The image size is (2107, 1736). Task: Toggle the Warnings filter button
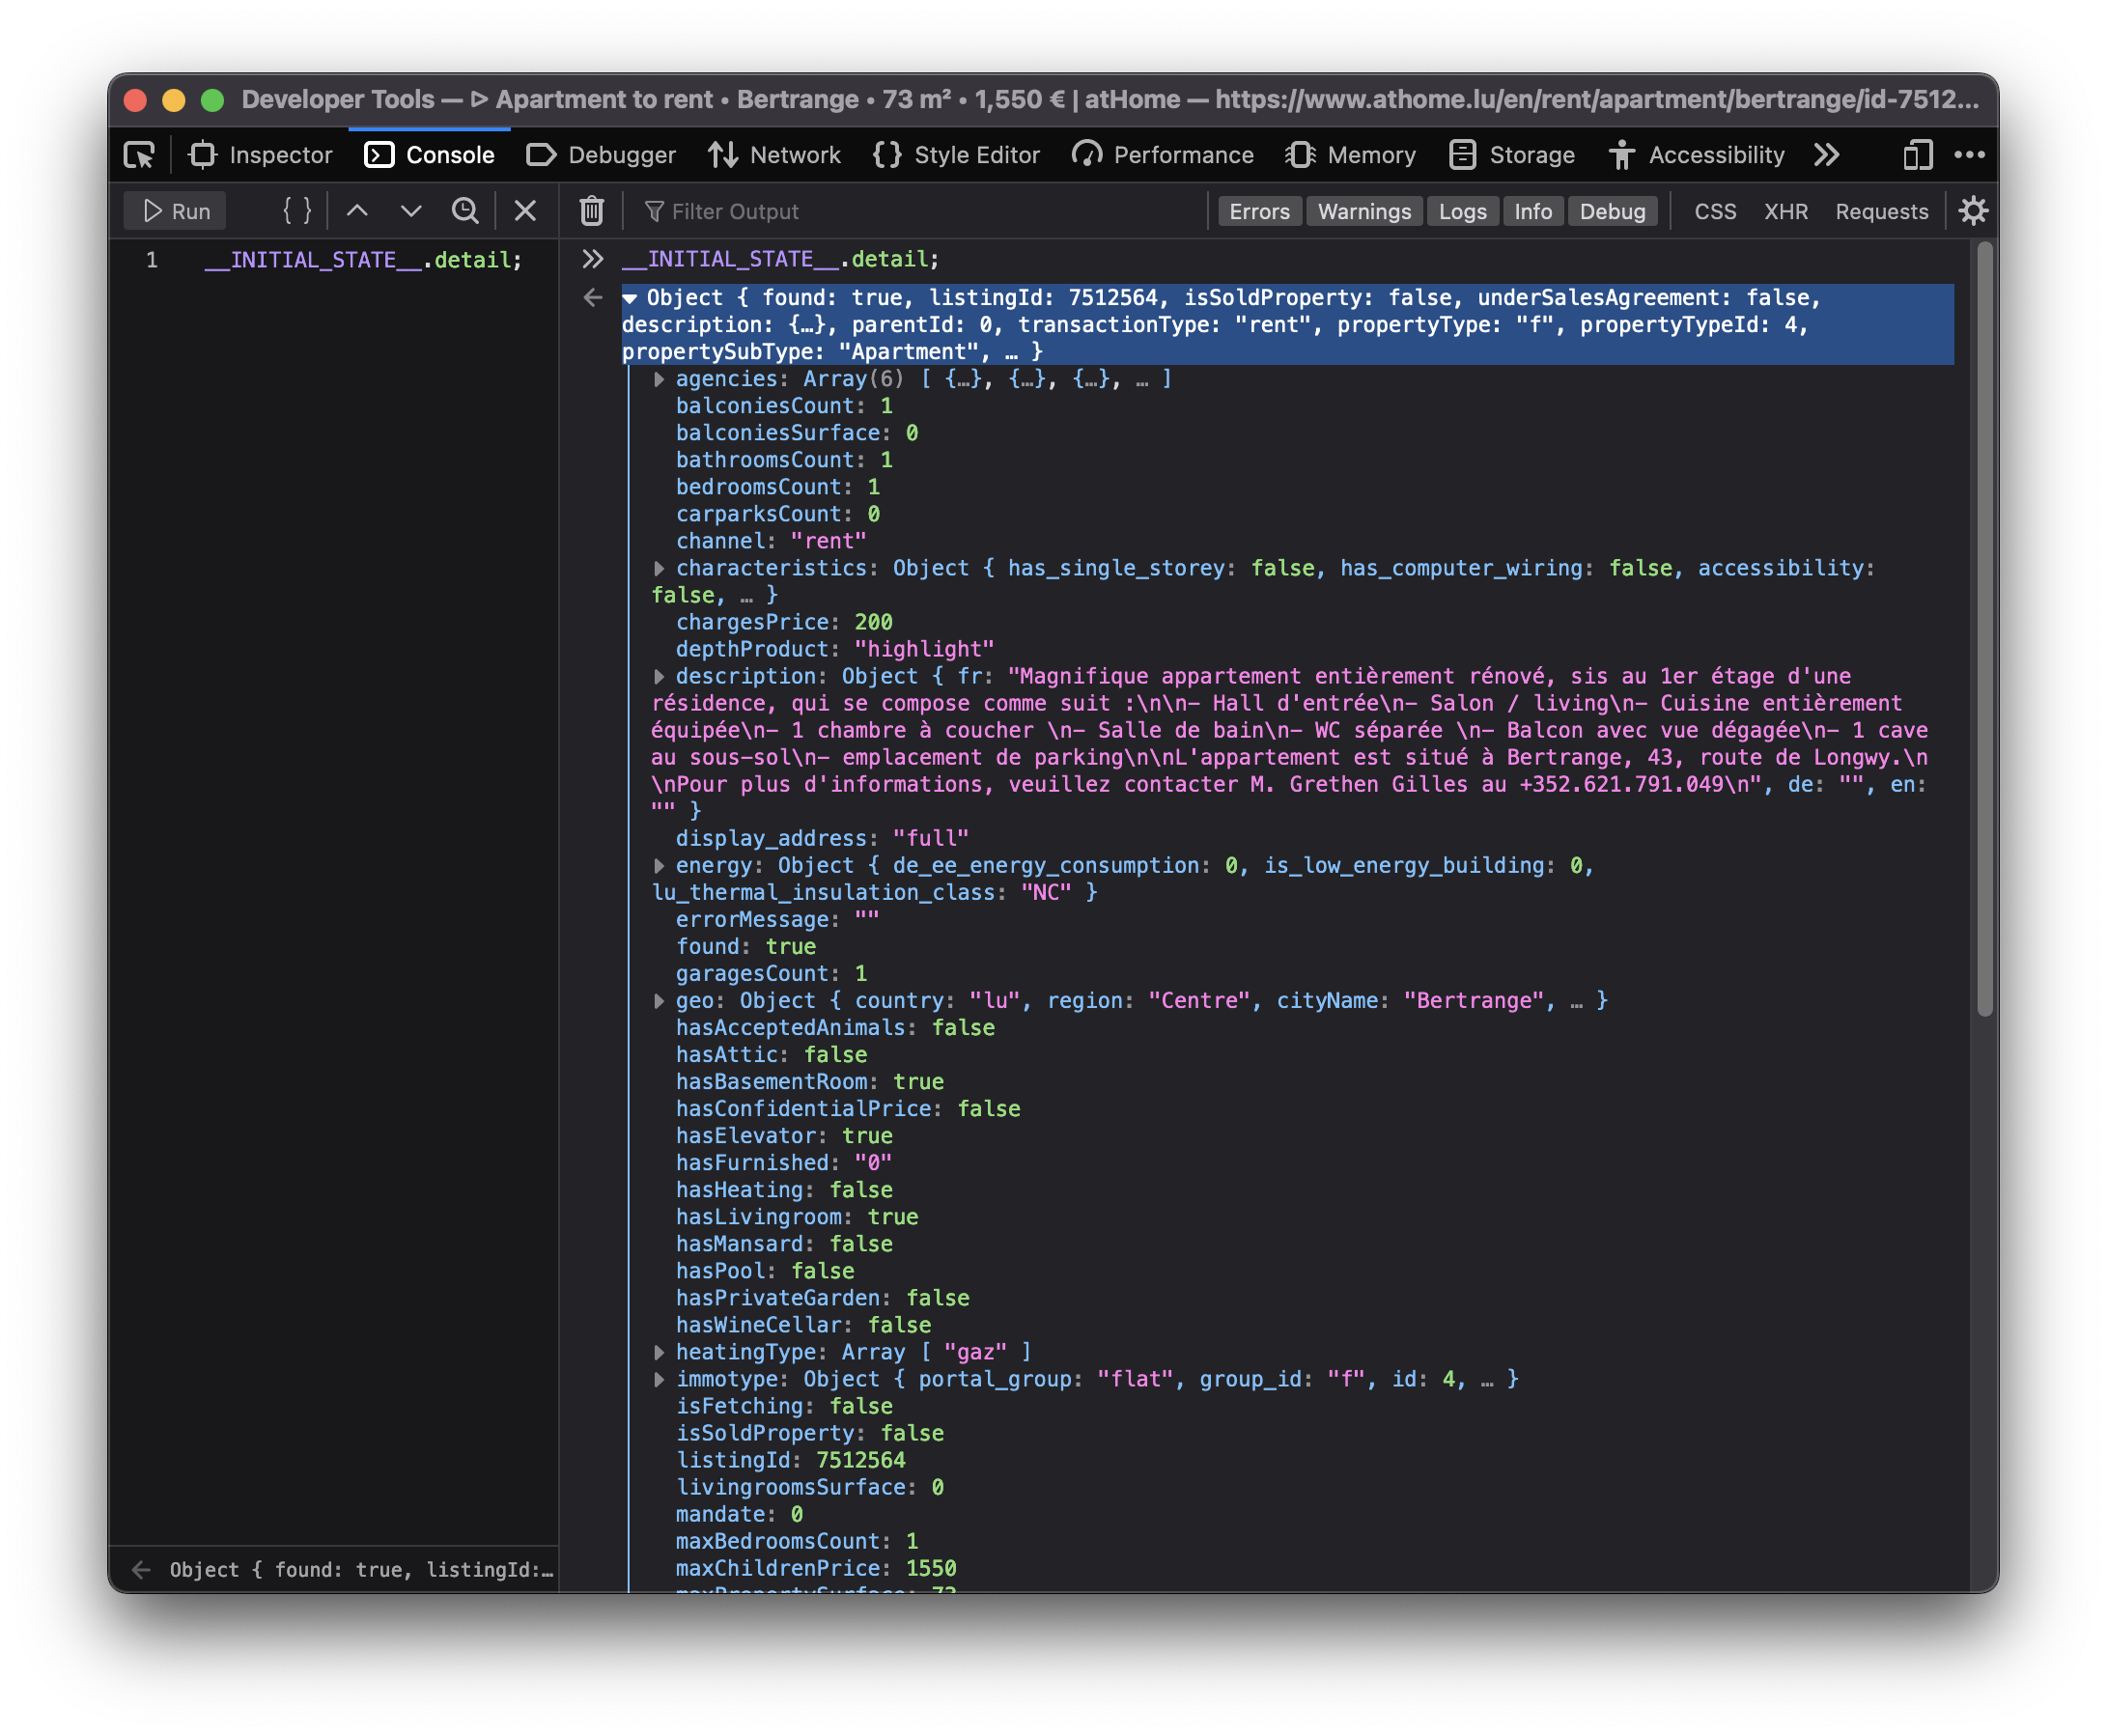(1363, 210)
